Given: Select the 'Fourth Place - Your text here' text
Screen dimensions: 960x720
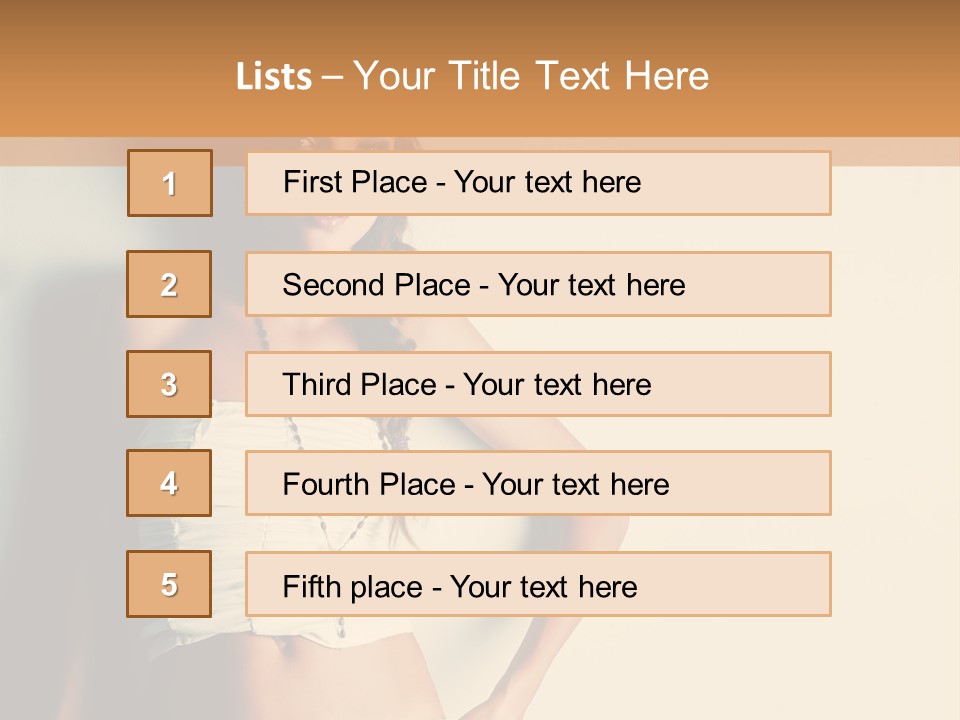Looking at the screenshot, I should (x=475, y=485).
